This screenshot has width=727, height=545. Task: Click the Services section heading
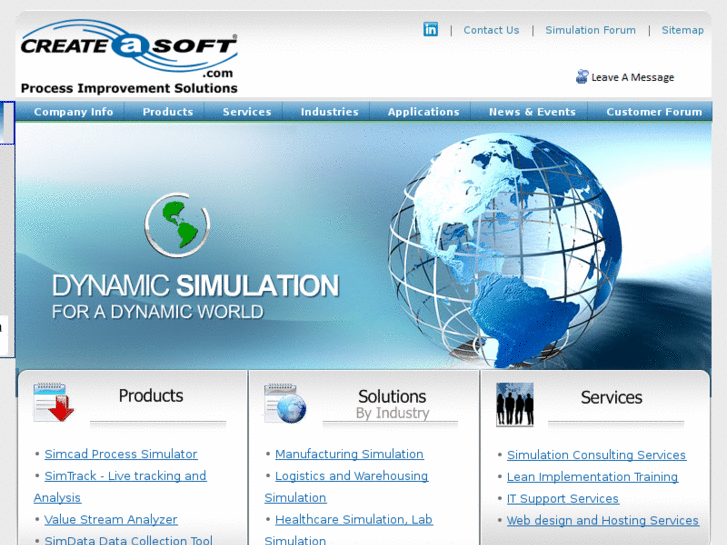[612, 398]
